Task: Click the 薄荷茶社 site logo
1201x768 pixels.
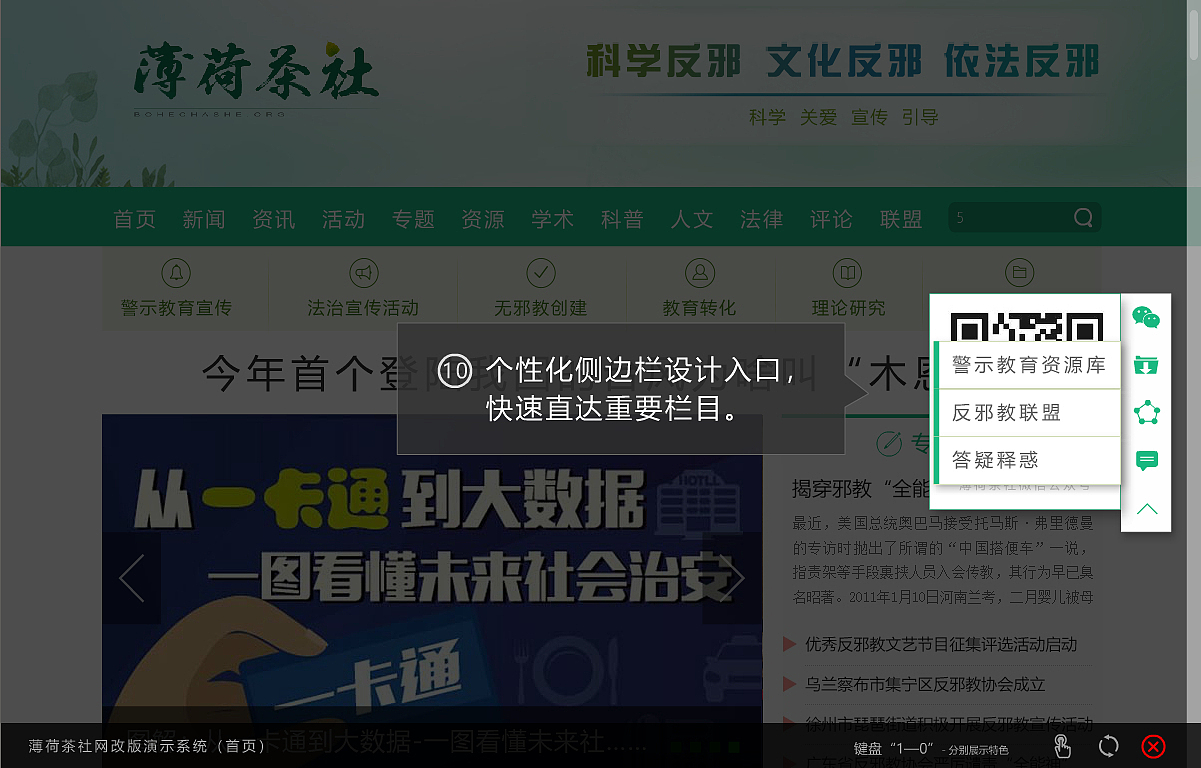Action: click(256, 80)
